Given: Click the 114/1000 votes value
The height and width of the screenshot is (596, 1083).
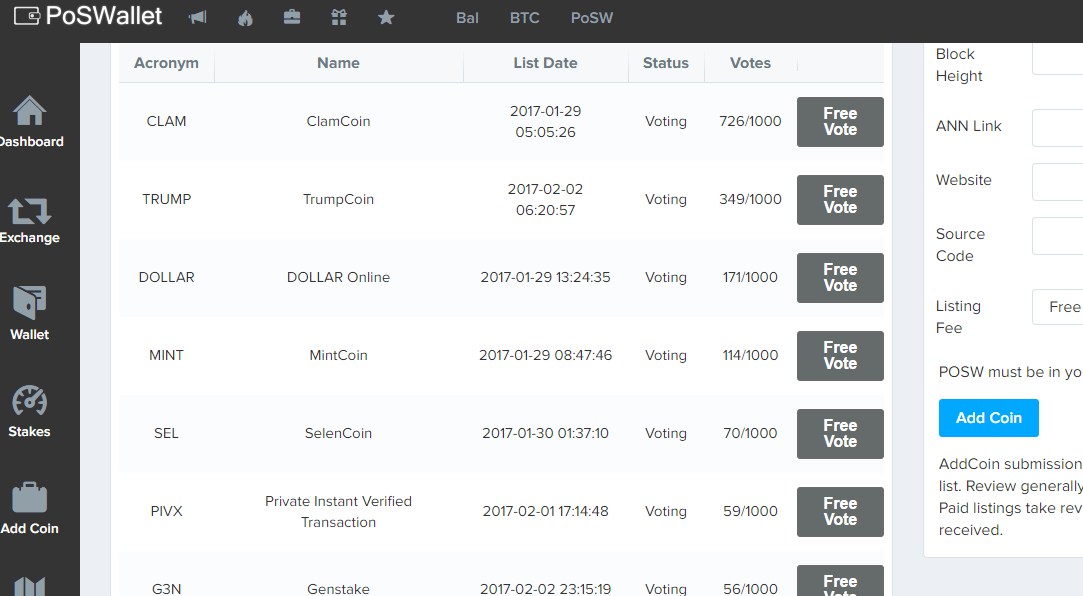Looking at the screenshot, I should pyautogui.click(x=750, y=356).
